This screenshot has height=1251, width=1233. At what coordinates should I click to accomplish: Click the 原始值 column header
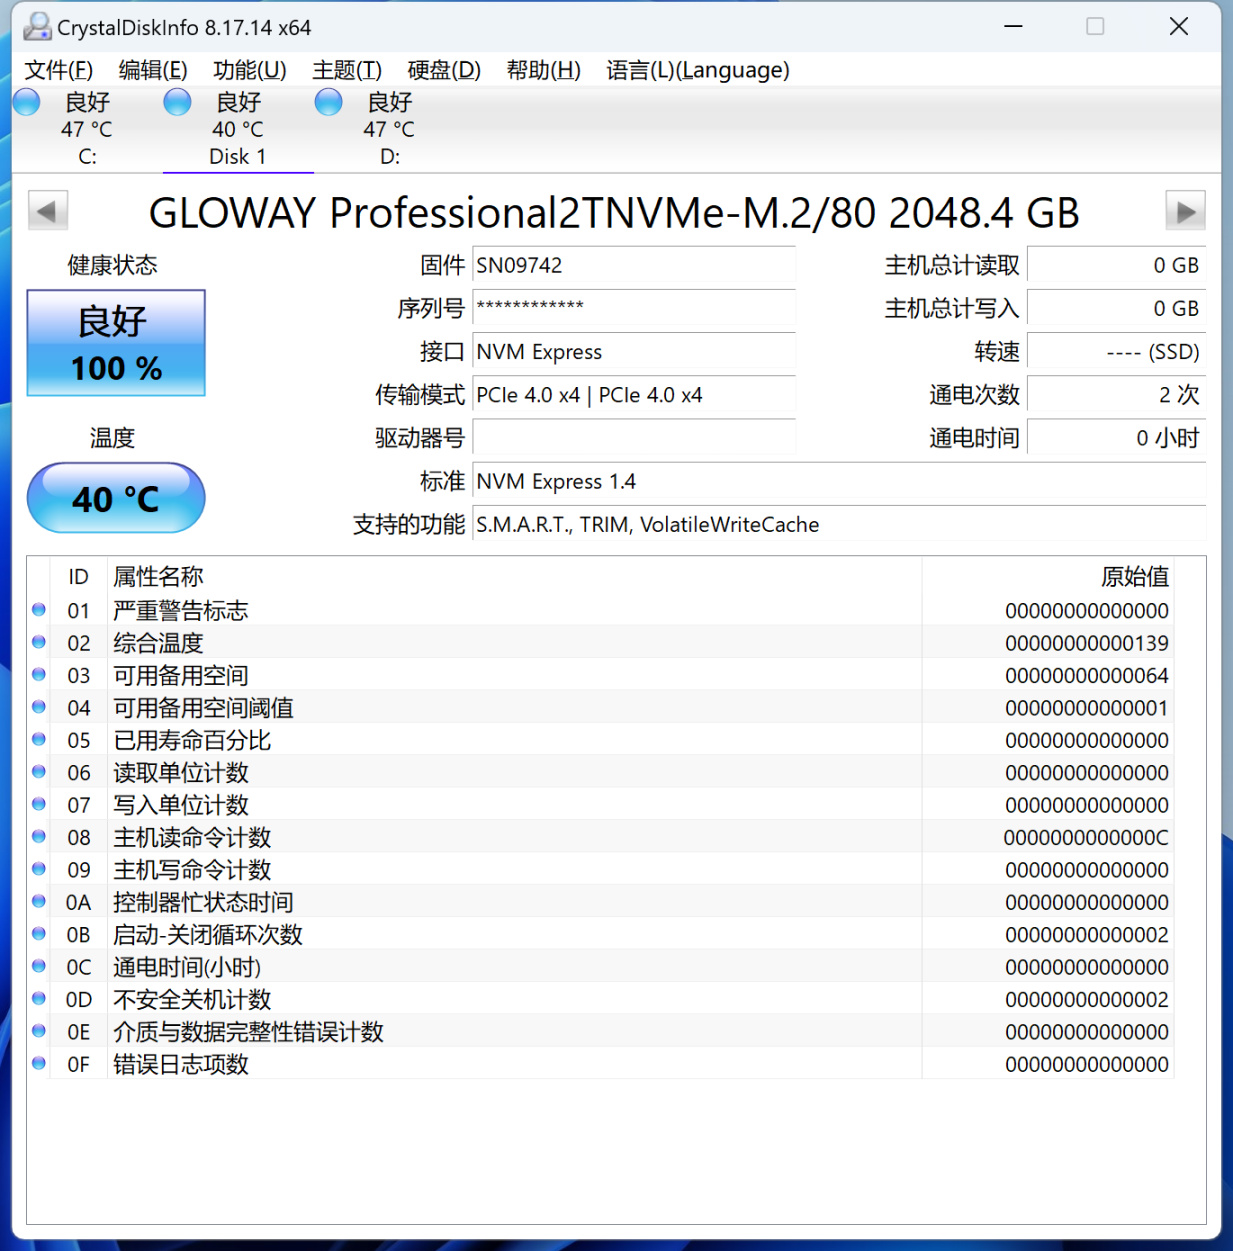[x=1047, y=576]
